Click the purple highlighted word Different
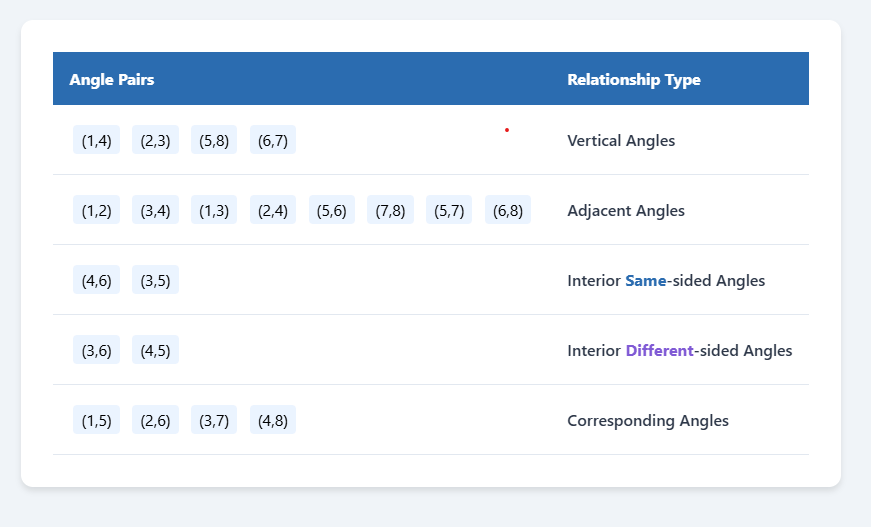This screenshot has width=871, height=527. click(658, 351)
